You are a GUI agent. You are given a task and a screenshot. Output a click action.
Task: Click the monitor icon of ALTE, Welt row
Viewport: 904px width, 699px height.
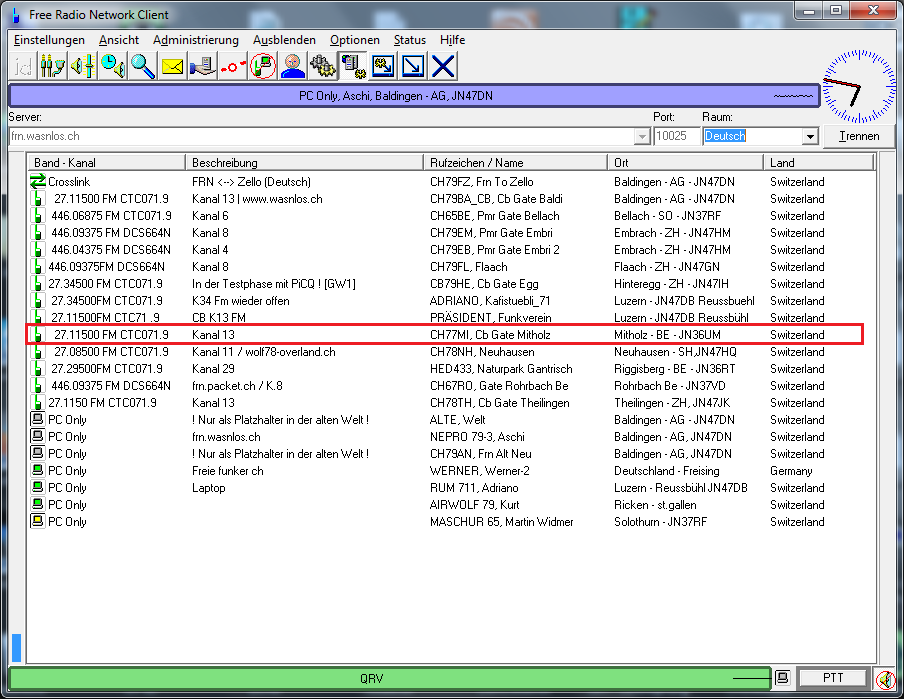click(37, 419)
